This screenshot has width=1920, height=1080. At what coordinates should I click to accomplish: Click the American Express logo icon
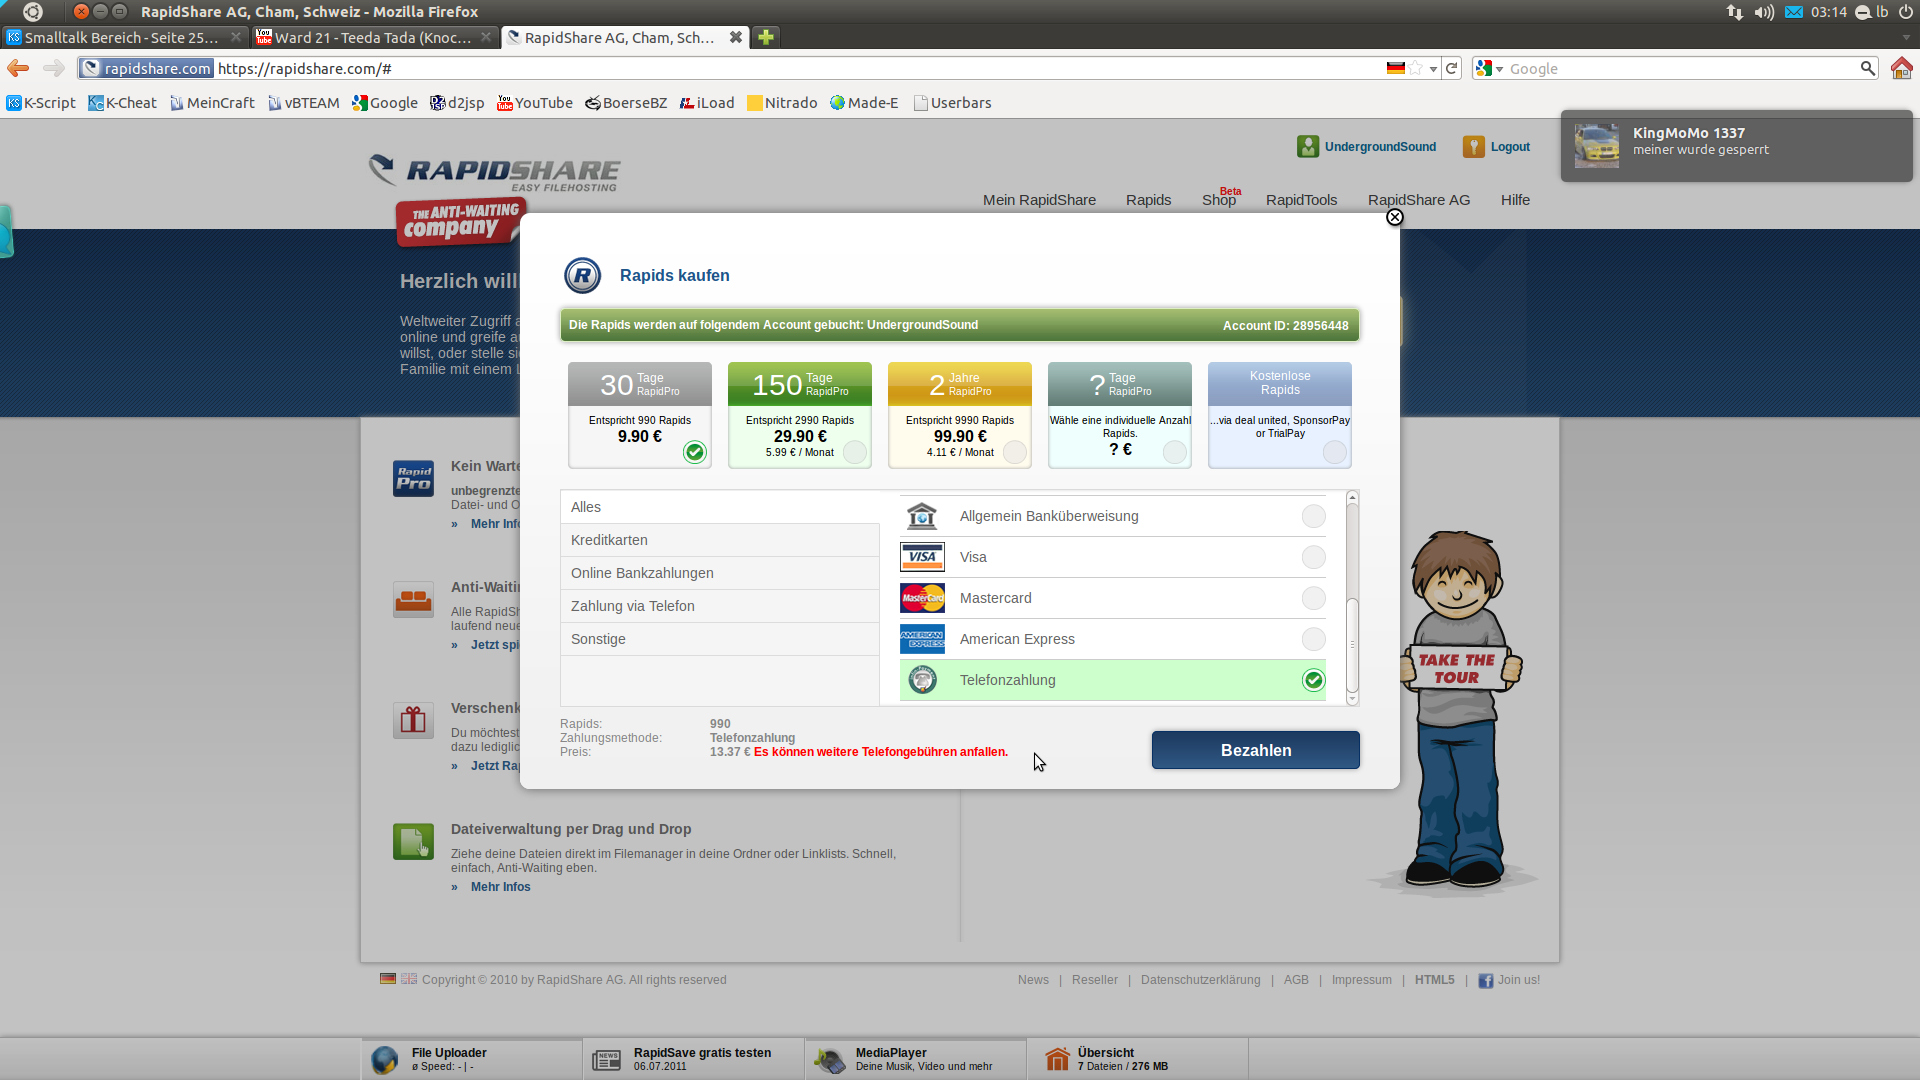tap(922, 639)
